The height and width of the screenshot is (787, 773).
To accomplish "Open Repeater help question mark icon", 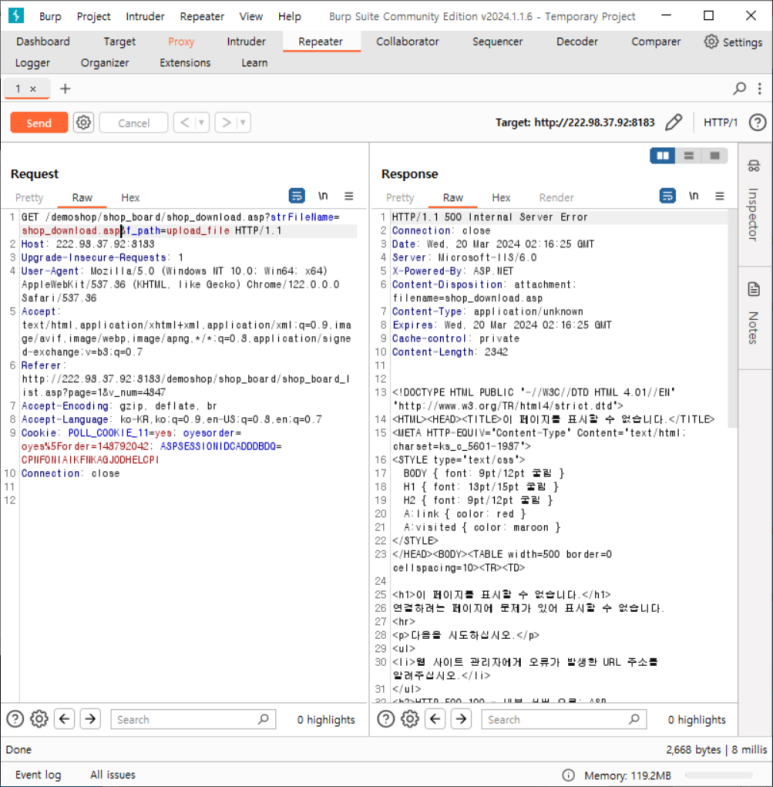I will click(x=757, y=122).
